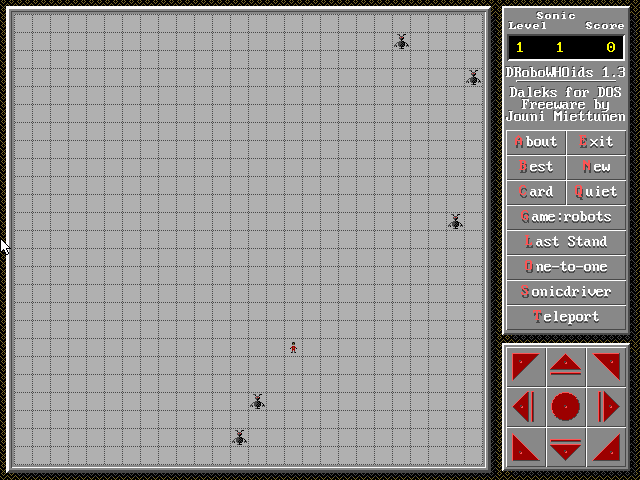640x480 pixels.
Task: Click the 'Daleks for DOS' text
Action: [566, 92]
